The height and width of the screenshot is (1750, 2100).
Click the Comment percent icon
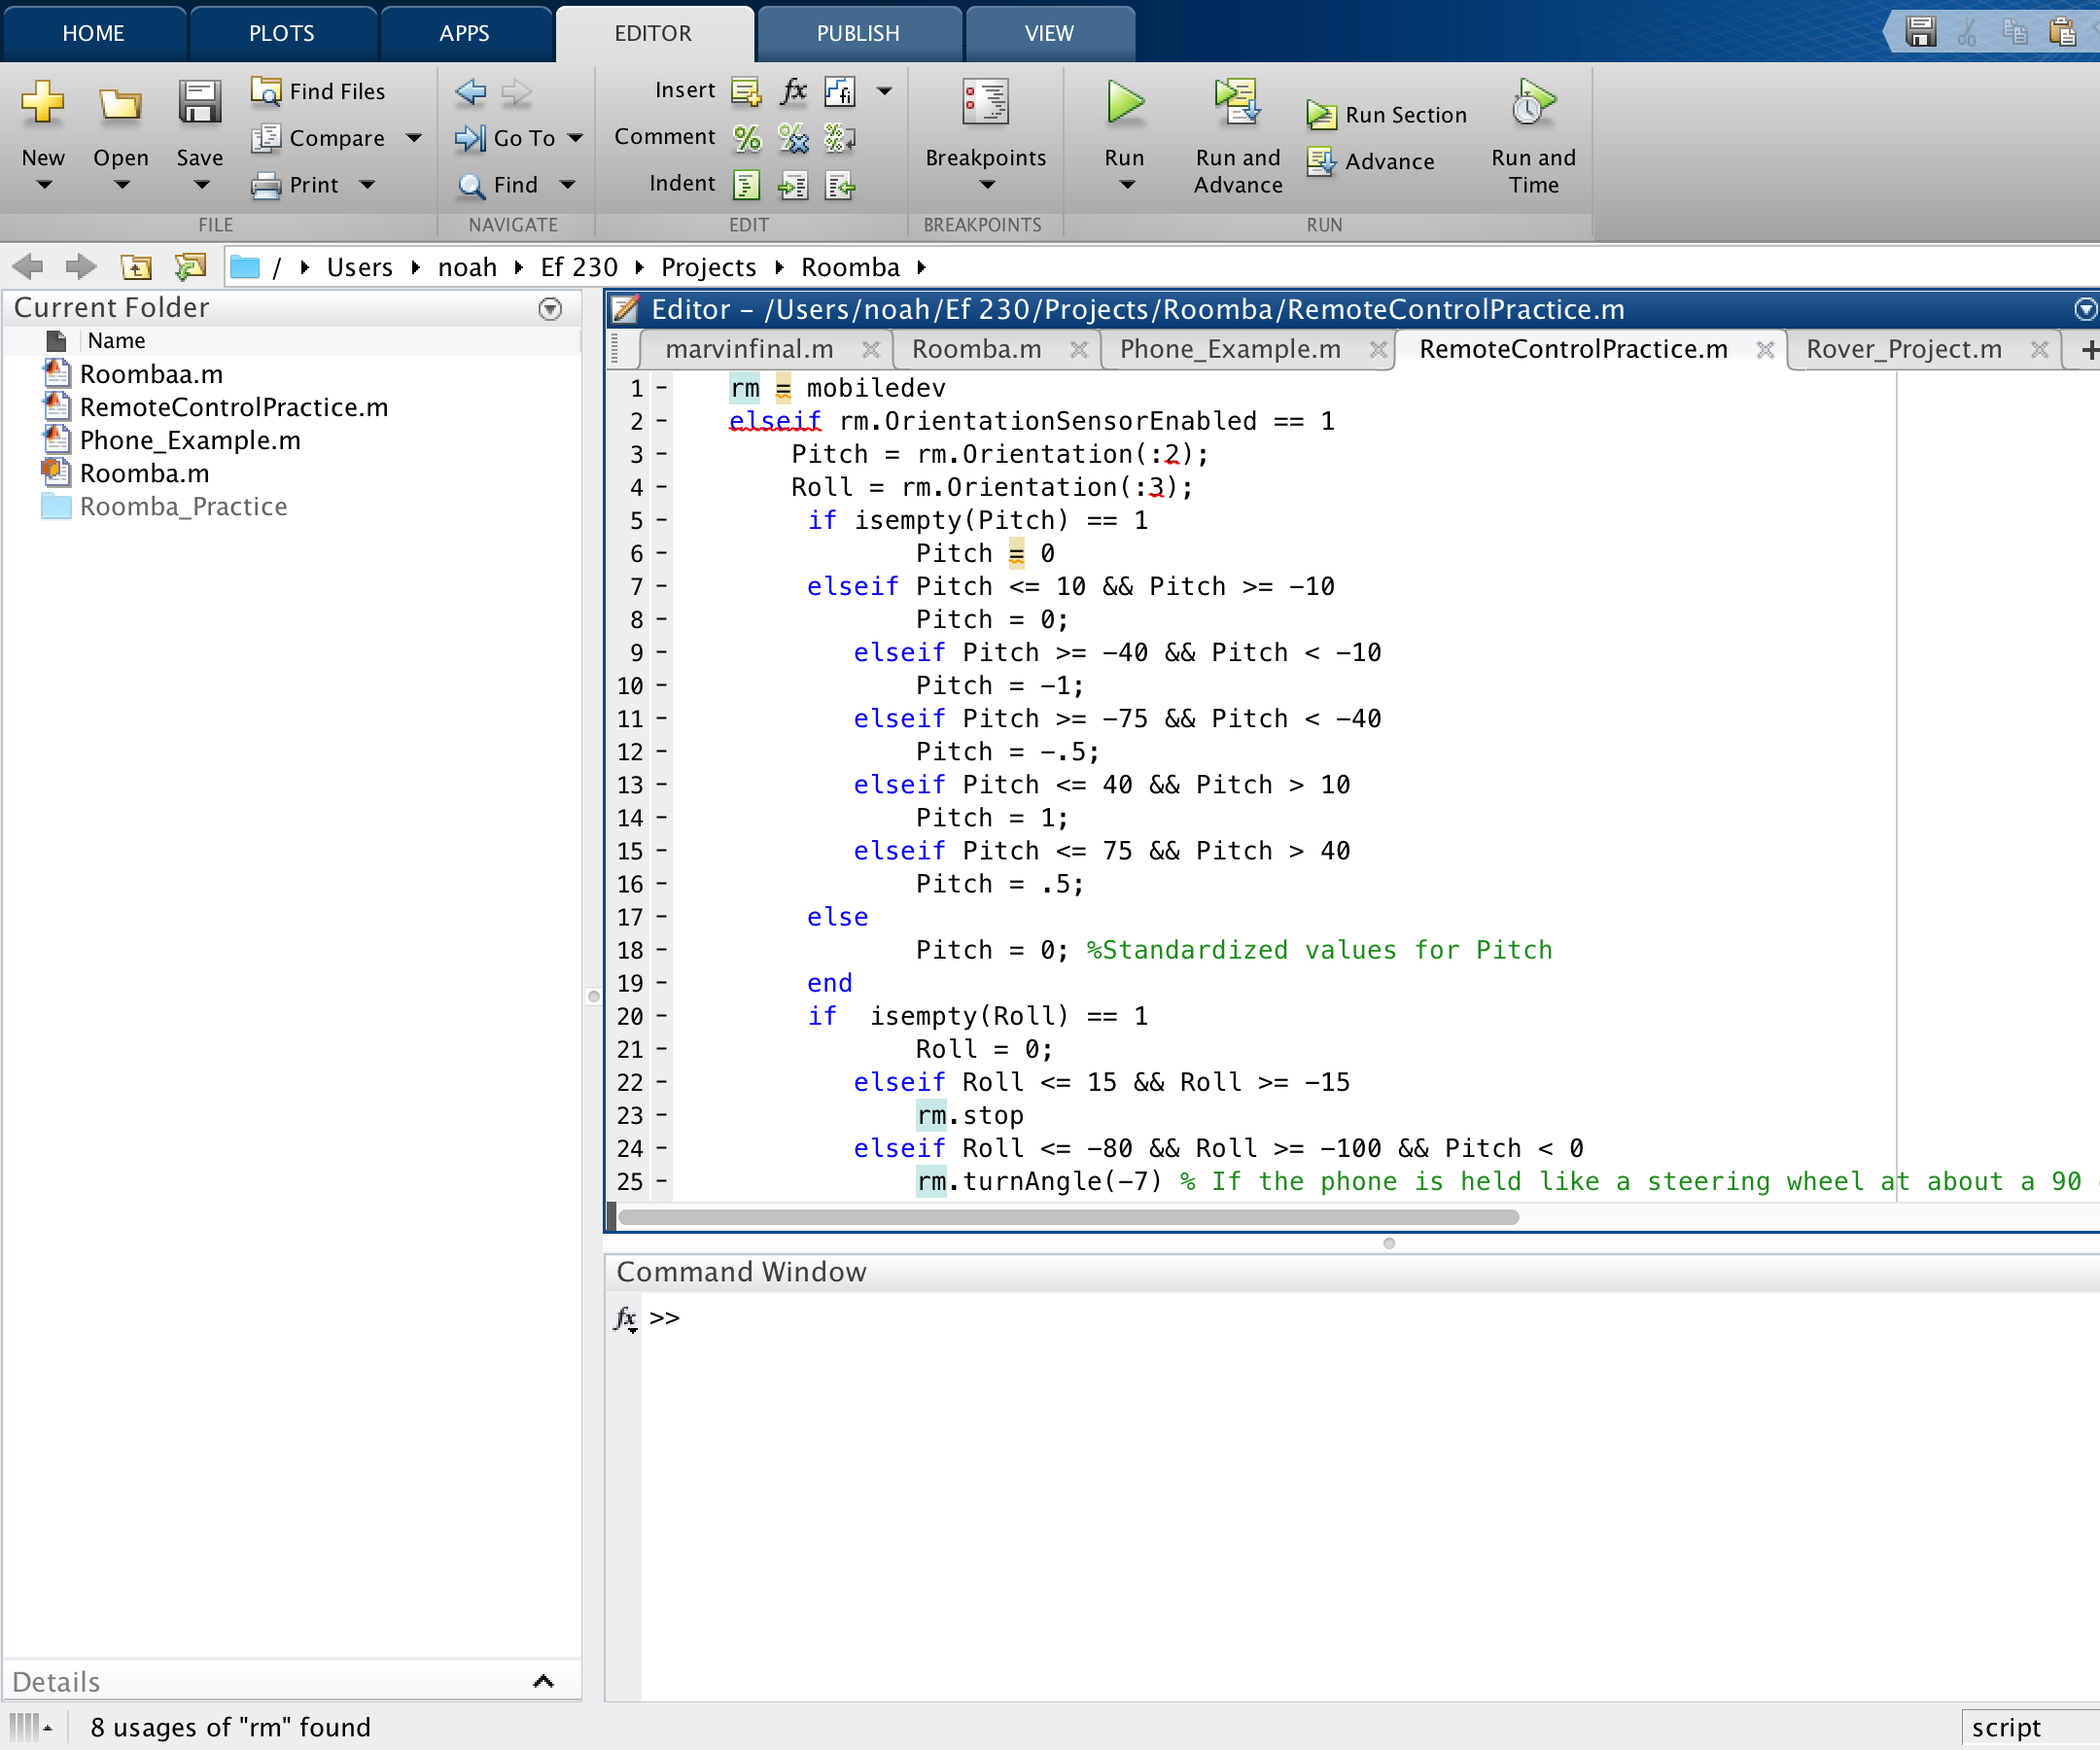click(747, 138)
